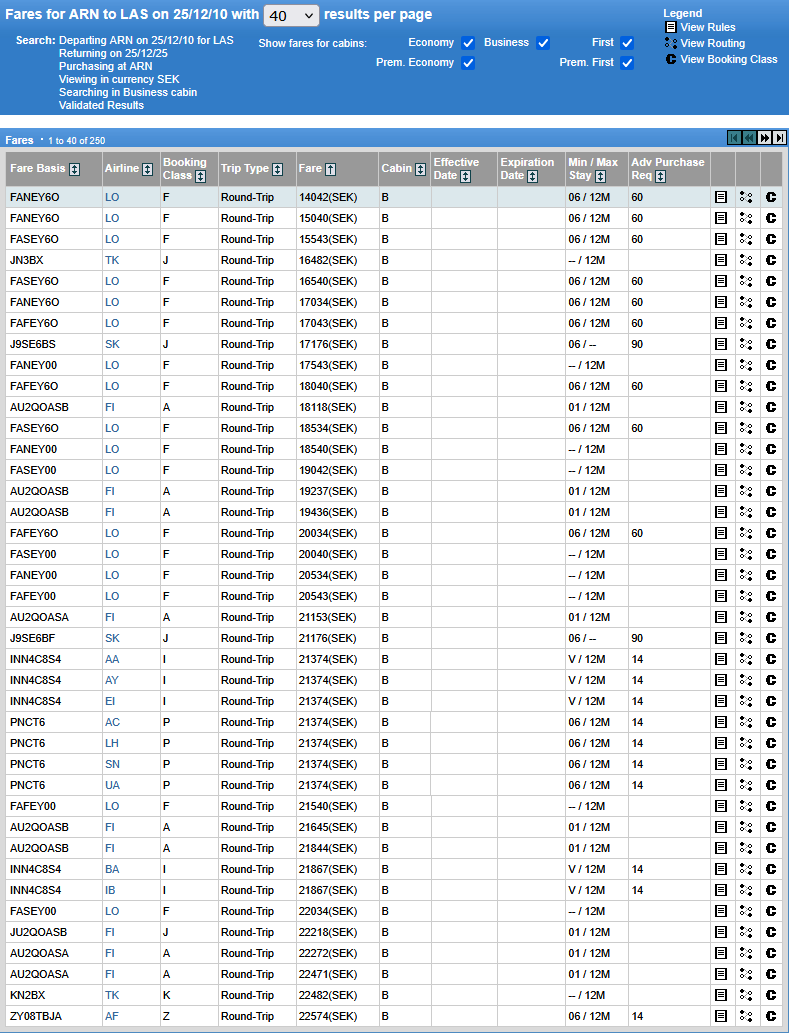Sort by Fare Basis column
Viewport: 794px width, 1036px height.
(74, 169)
